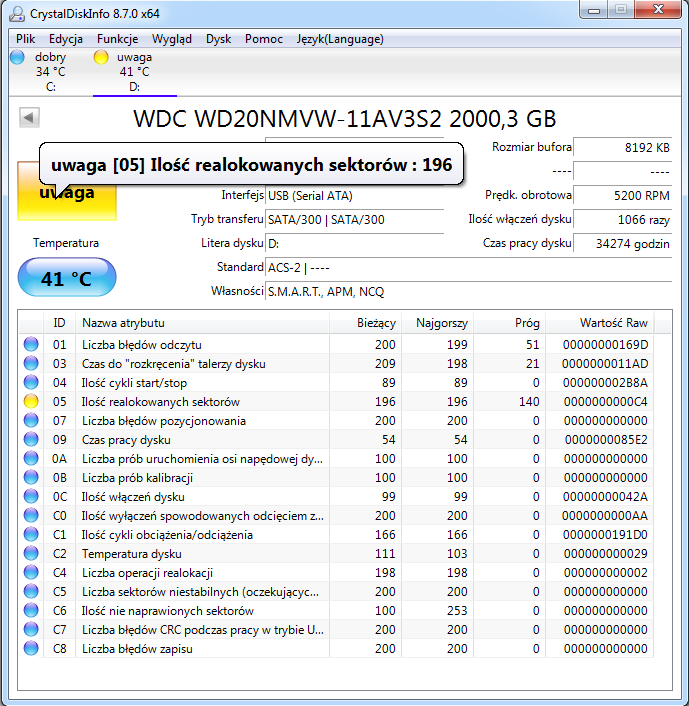Image resolution: width=689 pixels, height=706 pixels.
Task: Click the ID column header
Action: (x=59, y=322)
